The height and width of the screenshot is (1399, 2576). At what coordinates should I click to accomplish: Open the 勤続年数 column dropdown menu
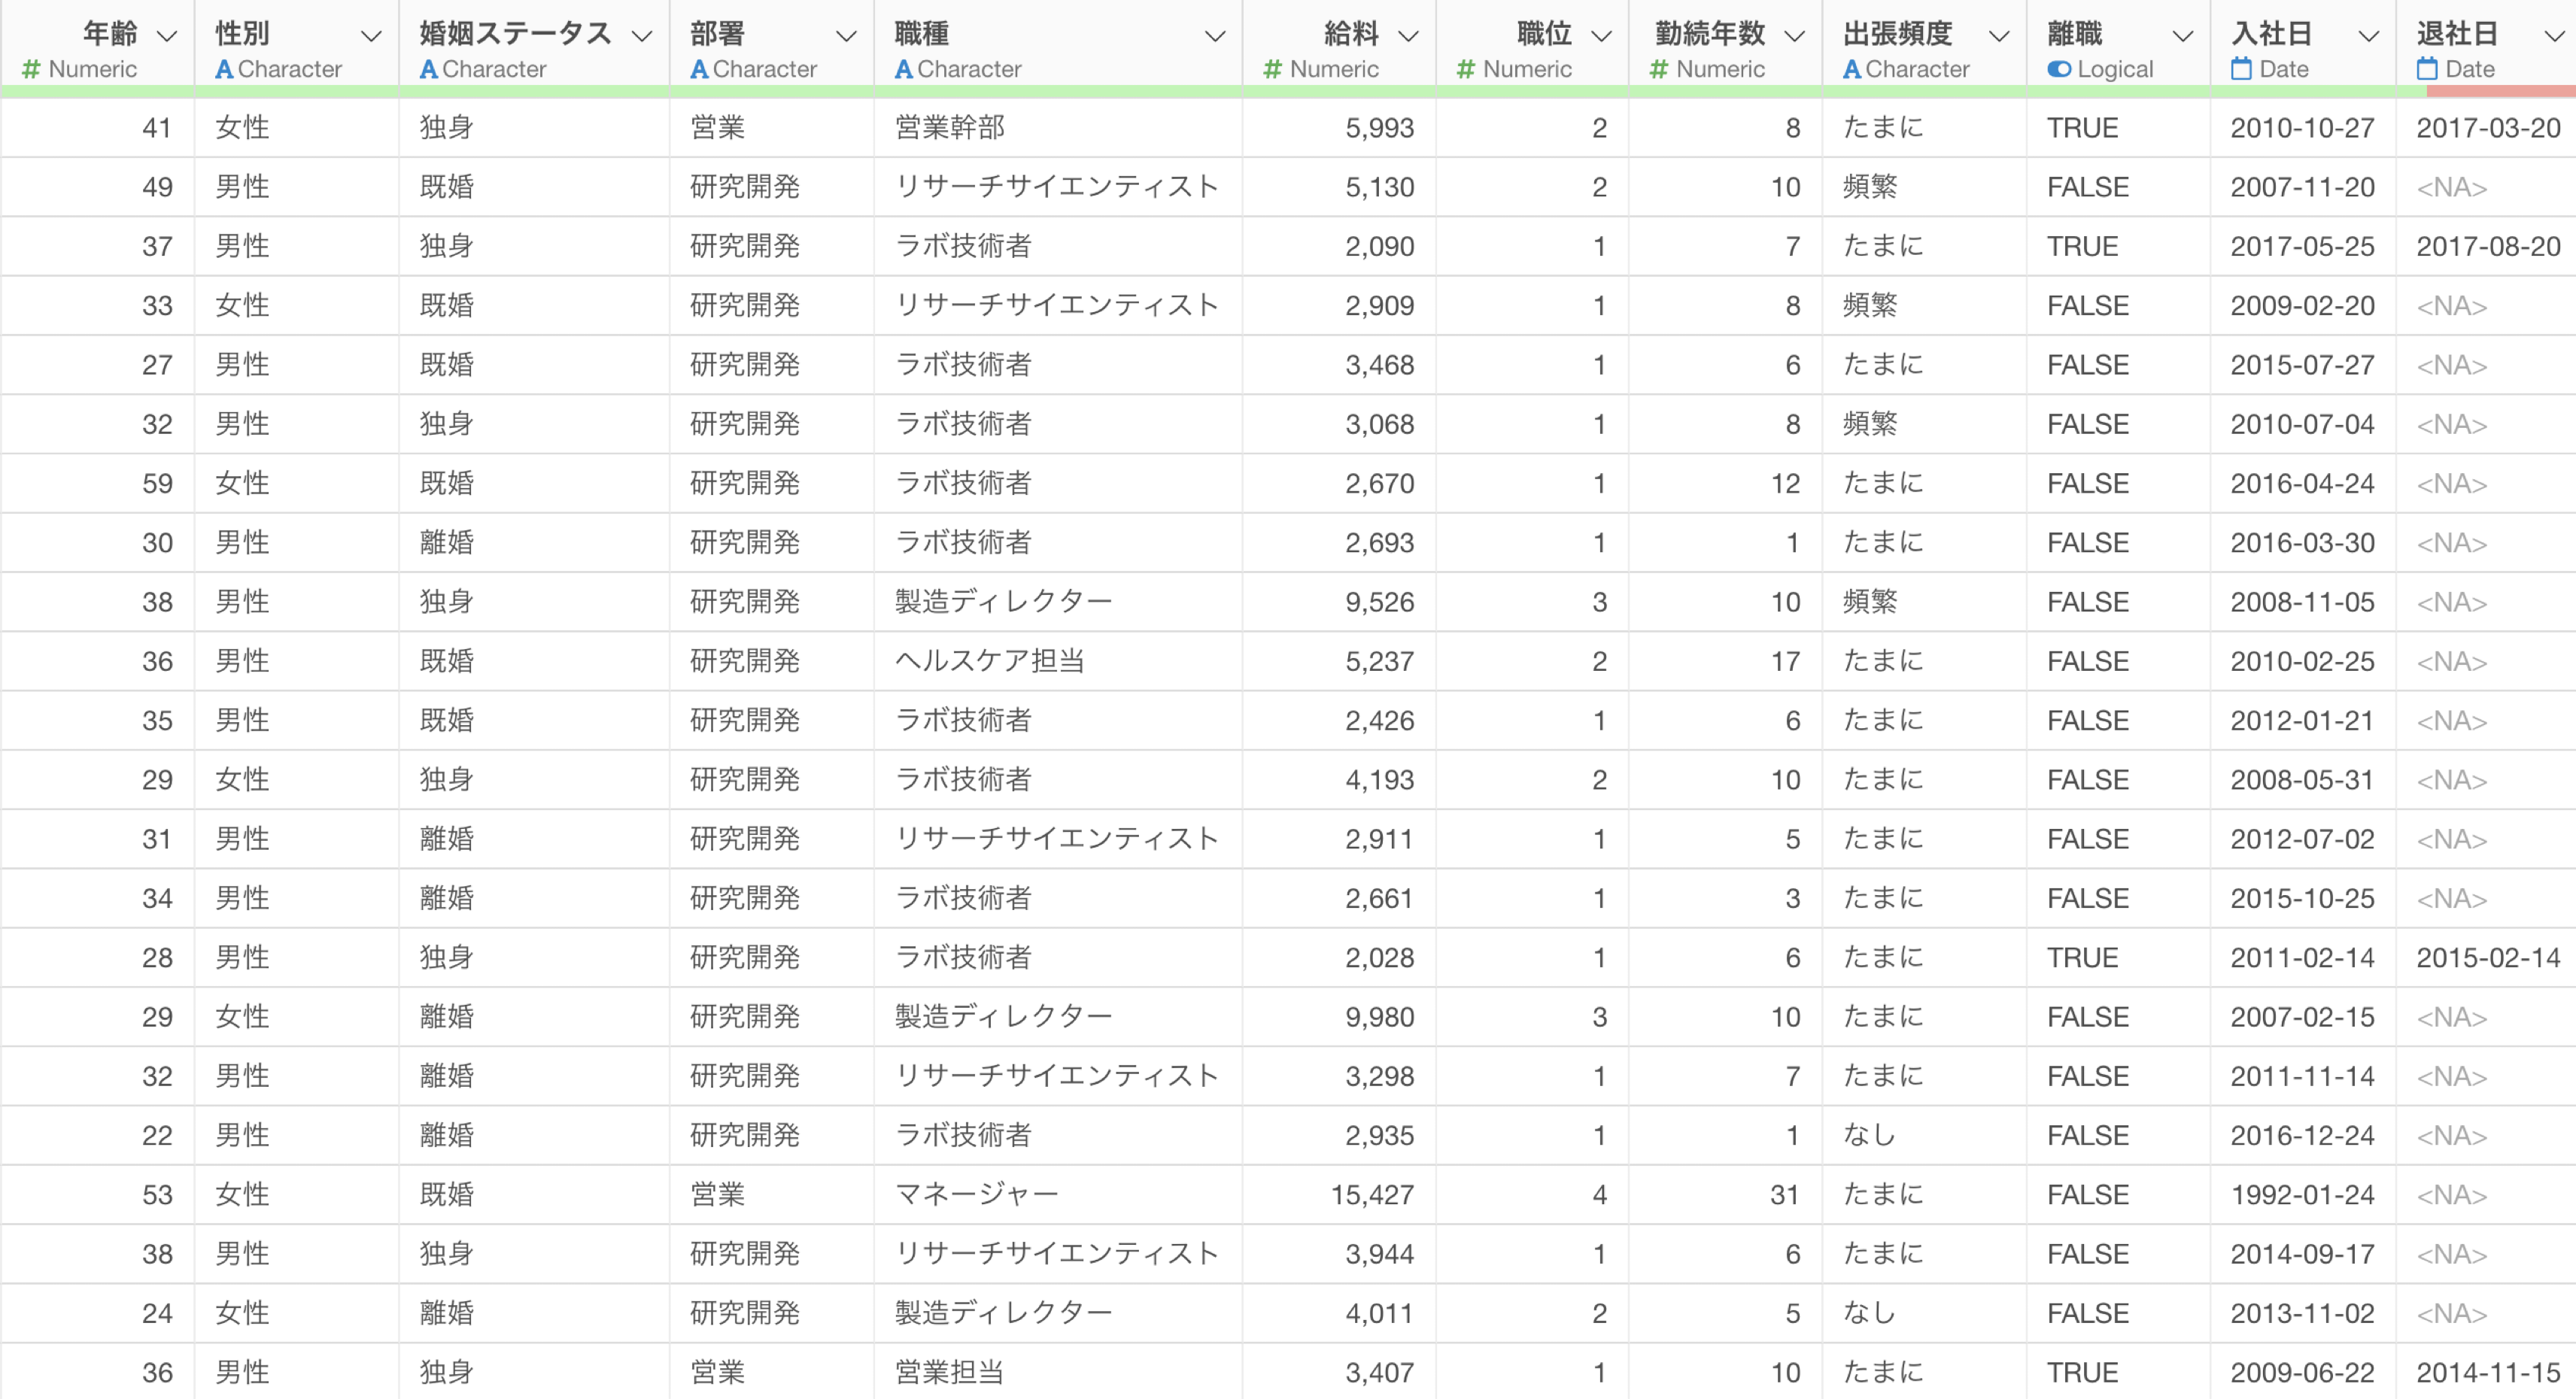(1795, 36)
